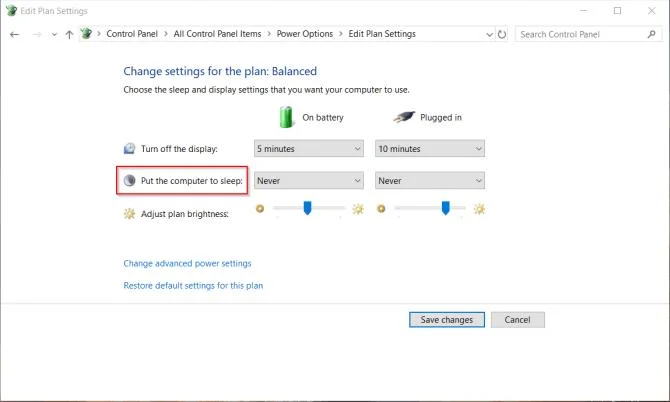
Task: Click the refresh icon in address bar
Action: 502,34
